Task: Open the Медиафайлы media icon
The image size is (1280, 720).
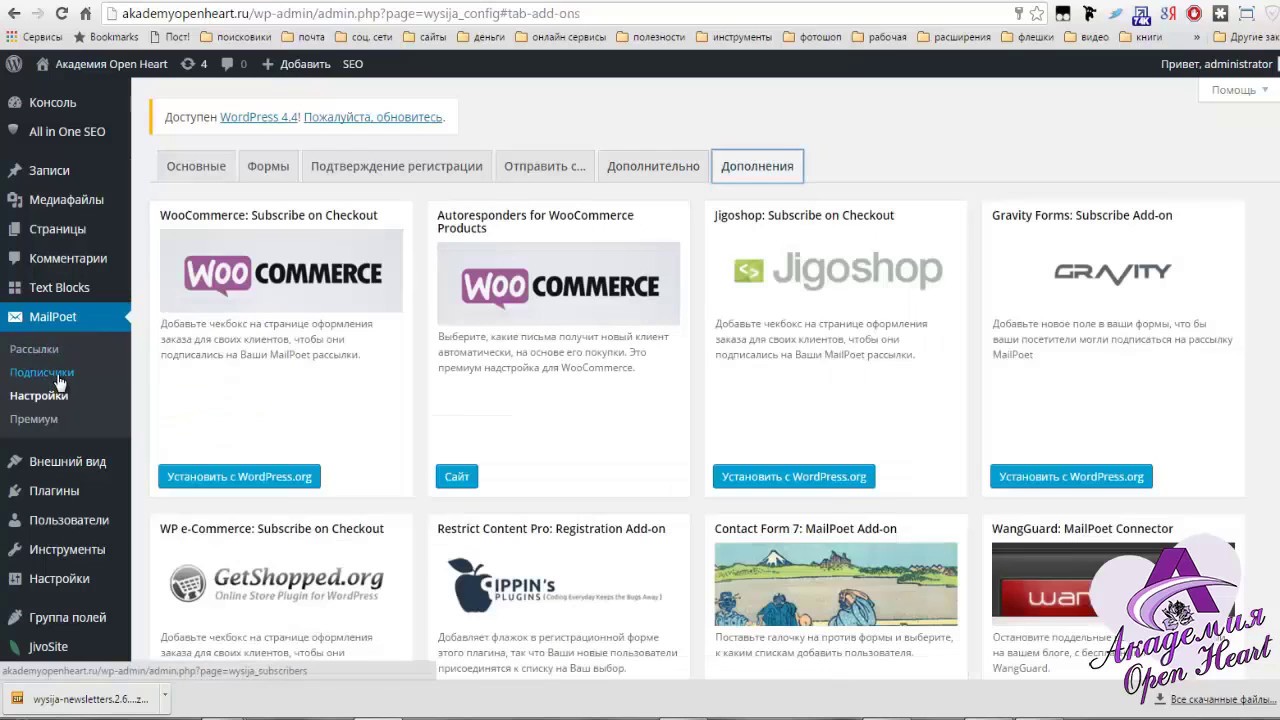Action: (14, 199)
